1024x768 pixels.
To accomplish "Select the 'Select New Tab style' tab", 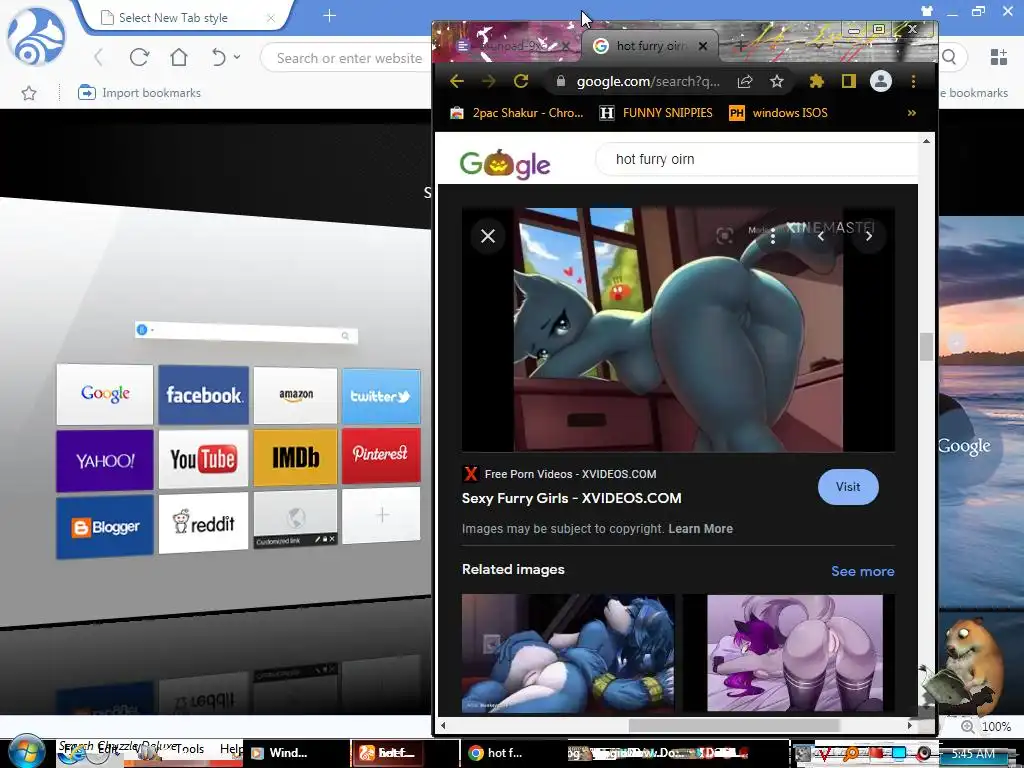I will pyautogui.click(x=173, y=18).
